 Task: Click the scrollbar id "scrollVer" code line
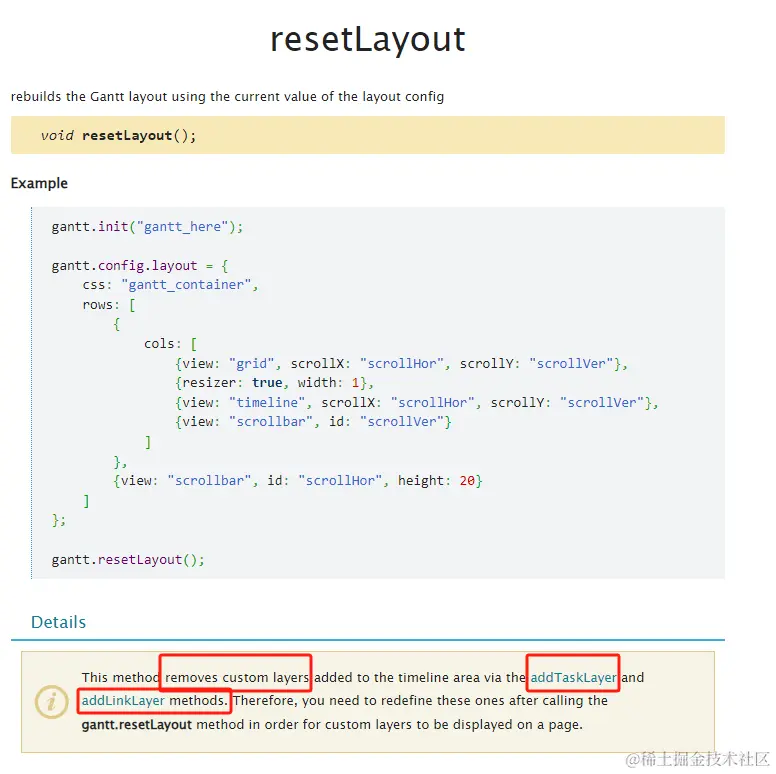pyautogui.click(x=313, y=422)
